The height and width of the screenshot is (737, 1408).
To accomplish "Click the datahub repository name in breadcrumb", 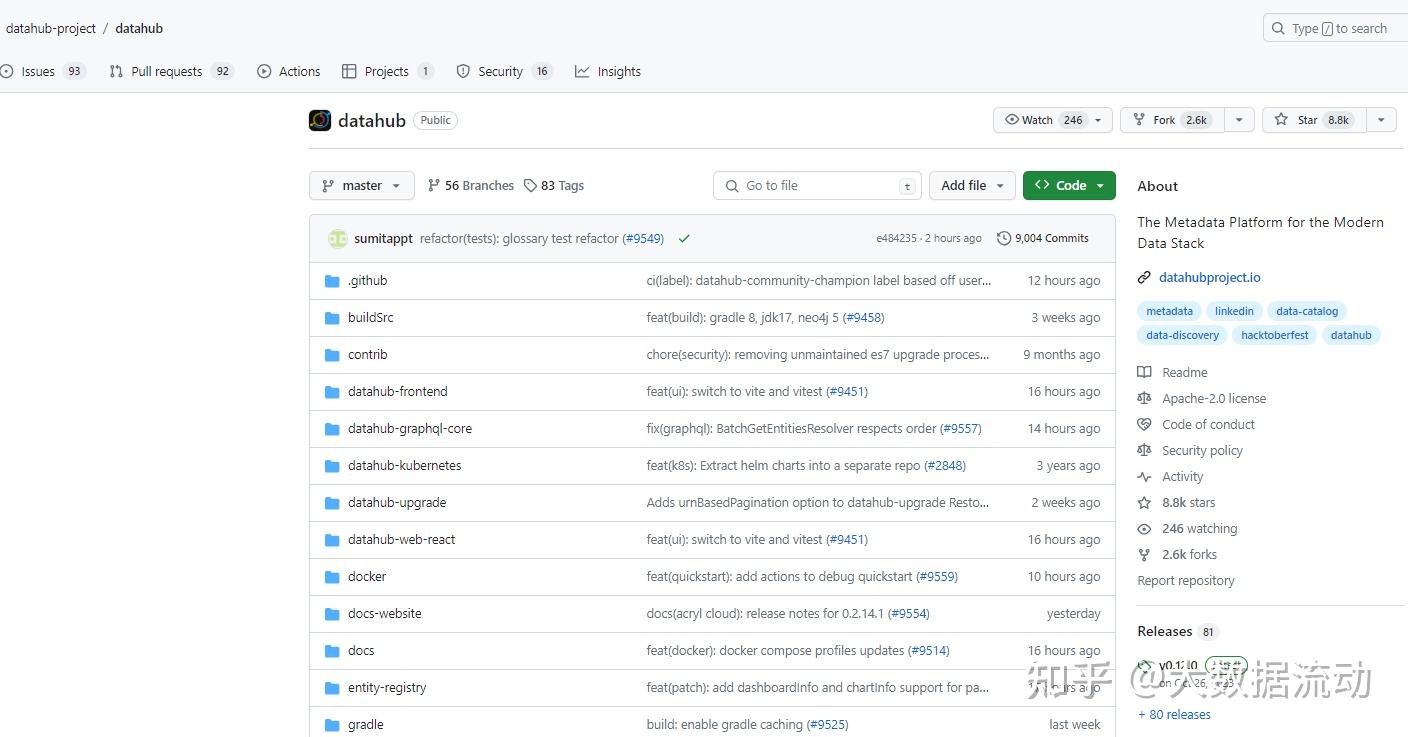I will pyautogui.click(x=139, y=28).
